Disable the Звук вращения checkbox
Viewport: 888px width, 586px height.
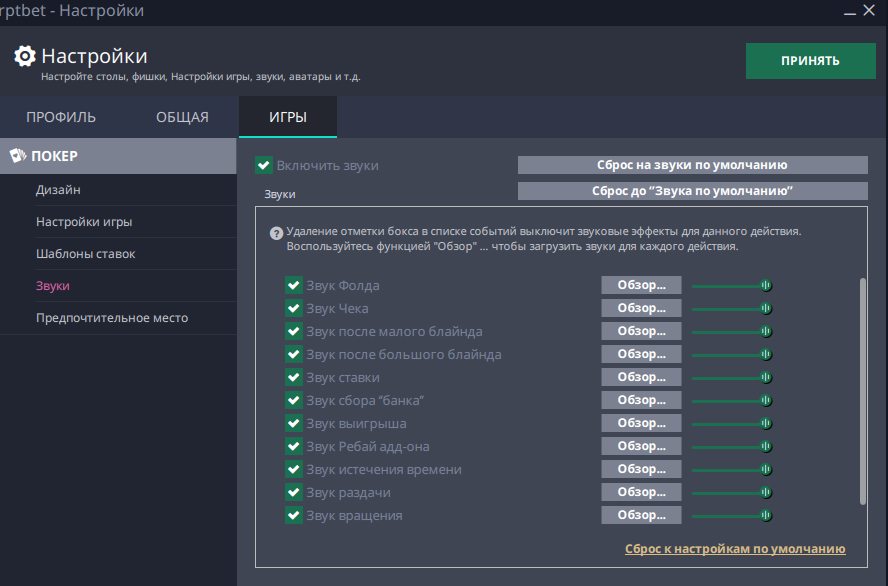(294, 515)
